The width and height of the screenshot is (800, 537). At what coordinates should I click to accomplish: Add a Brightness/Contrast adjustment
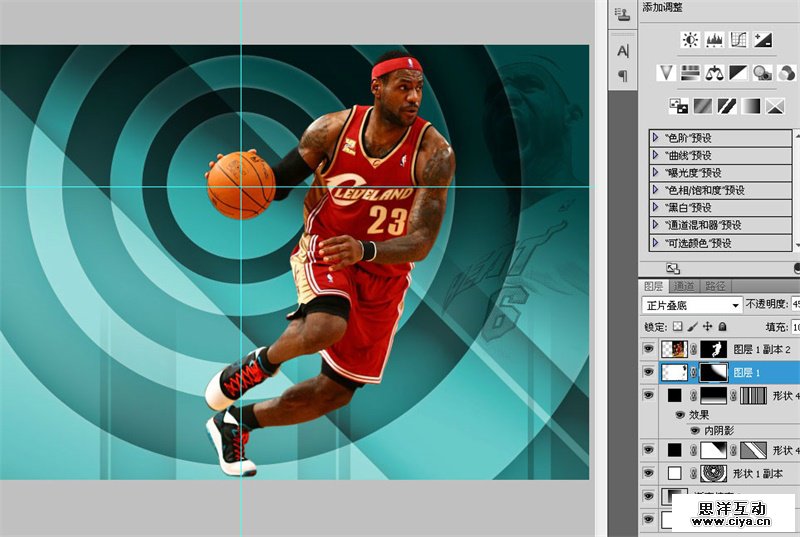click(x=690, y=40)
